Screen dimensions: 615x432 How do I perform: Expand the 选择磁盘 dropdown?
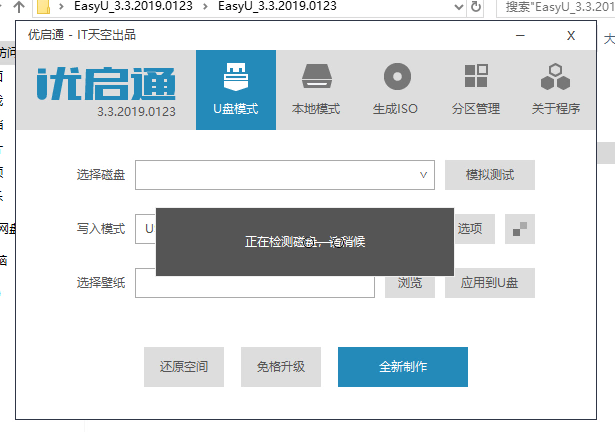point(285,175)
